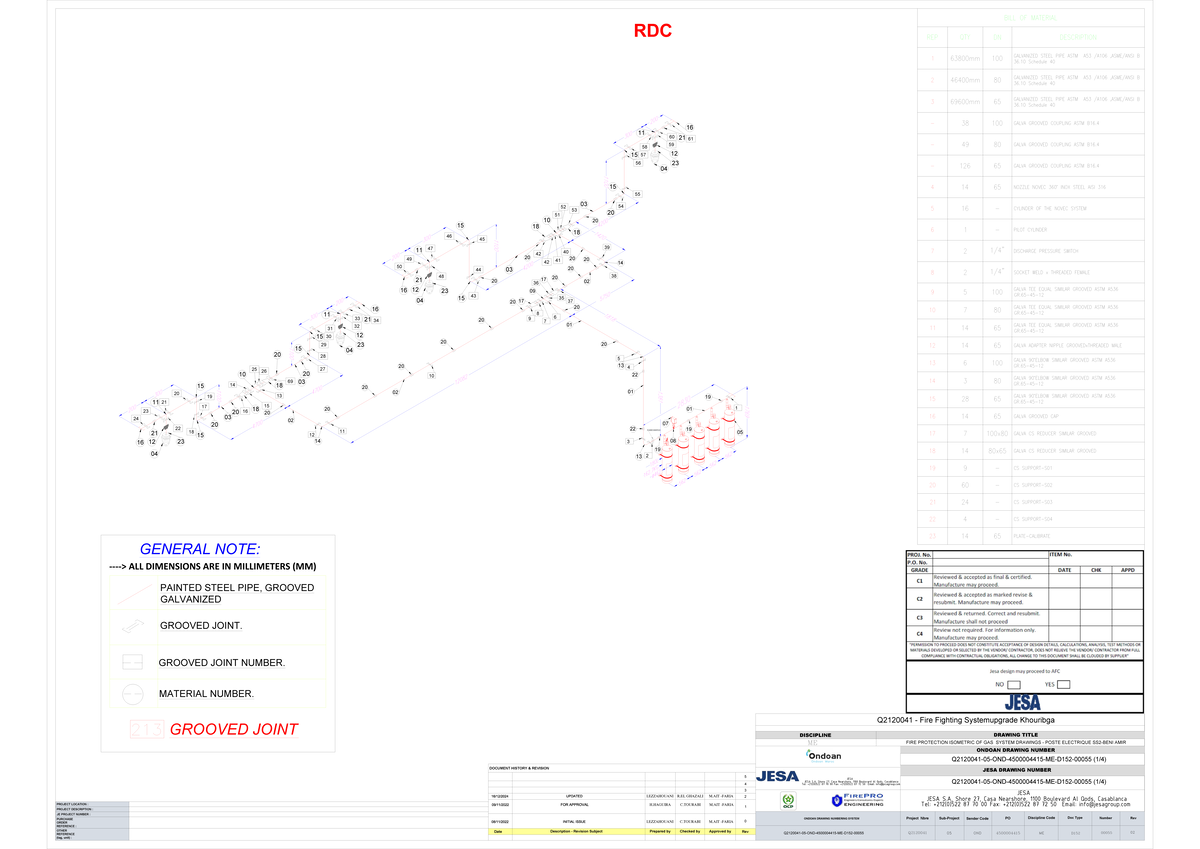Image resolution: width=1200 pixels, height=849 pixels.
Task: Click the drawing number under JESA DRAWING NUMBER
Action: pos(1029,781)
